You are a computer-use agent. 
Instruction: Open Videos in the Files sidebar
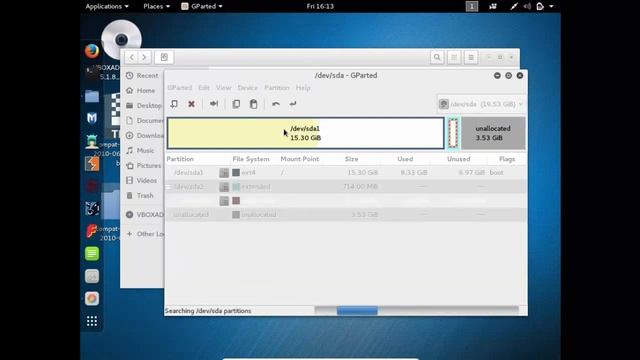(142, 180)
